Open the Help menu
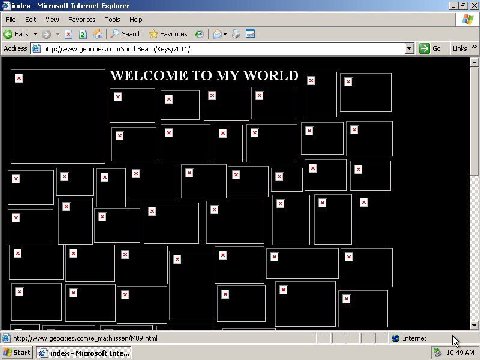The height and width of the screenshot is (360, 480). pos(136,20)
